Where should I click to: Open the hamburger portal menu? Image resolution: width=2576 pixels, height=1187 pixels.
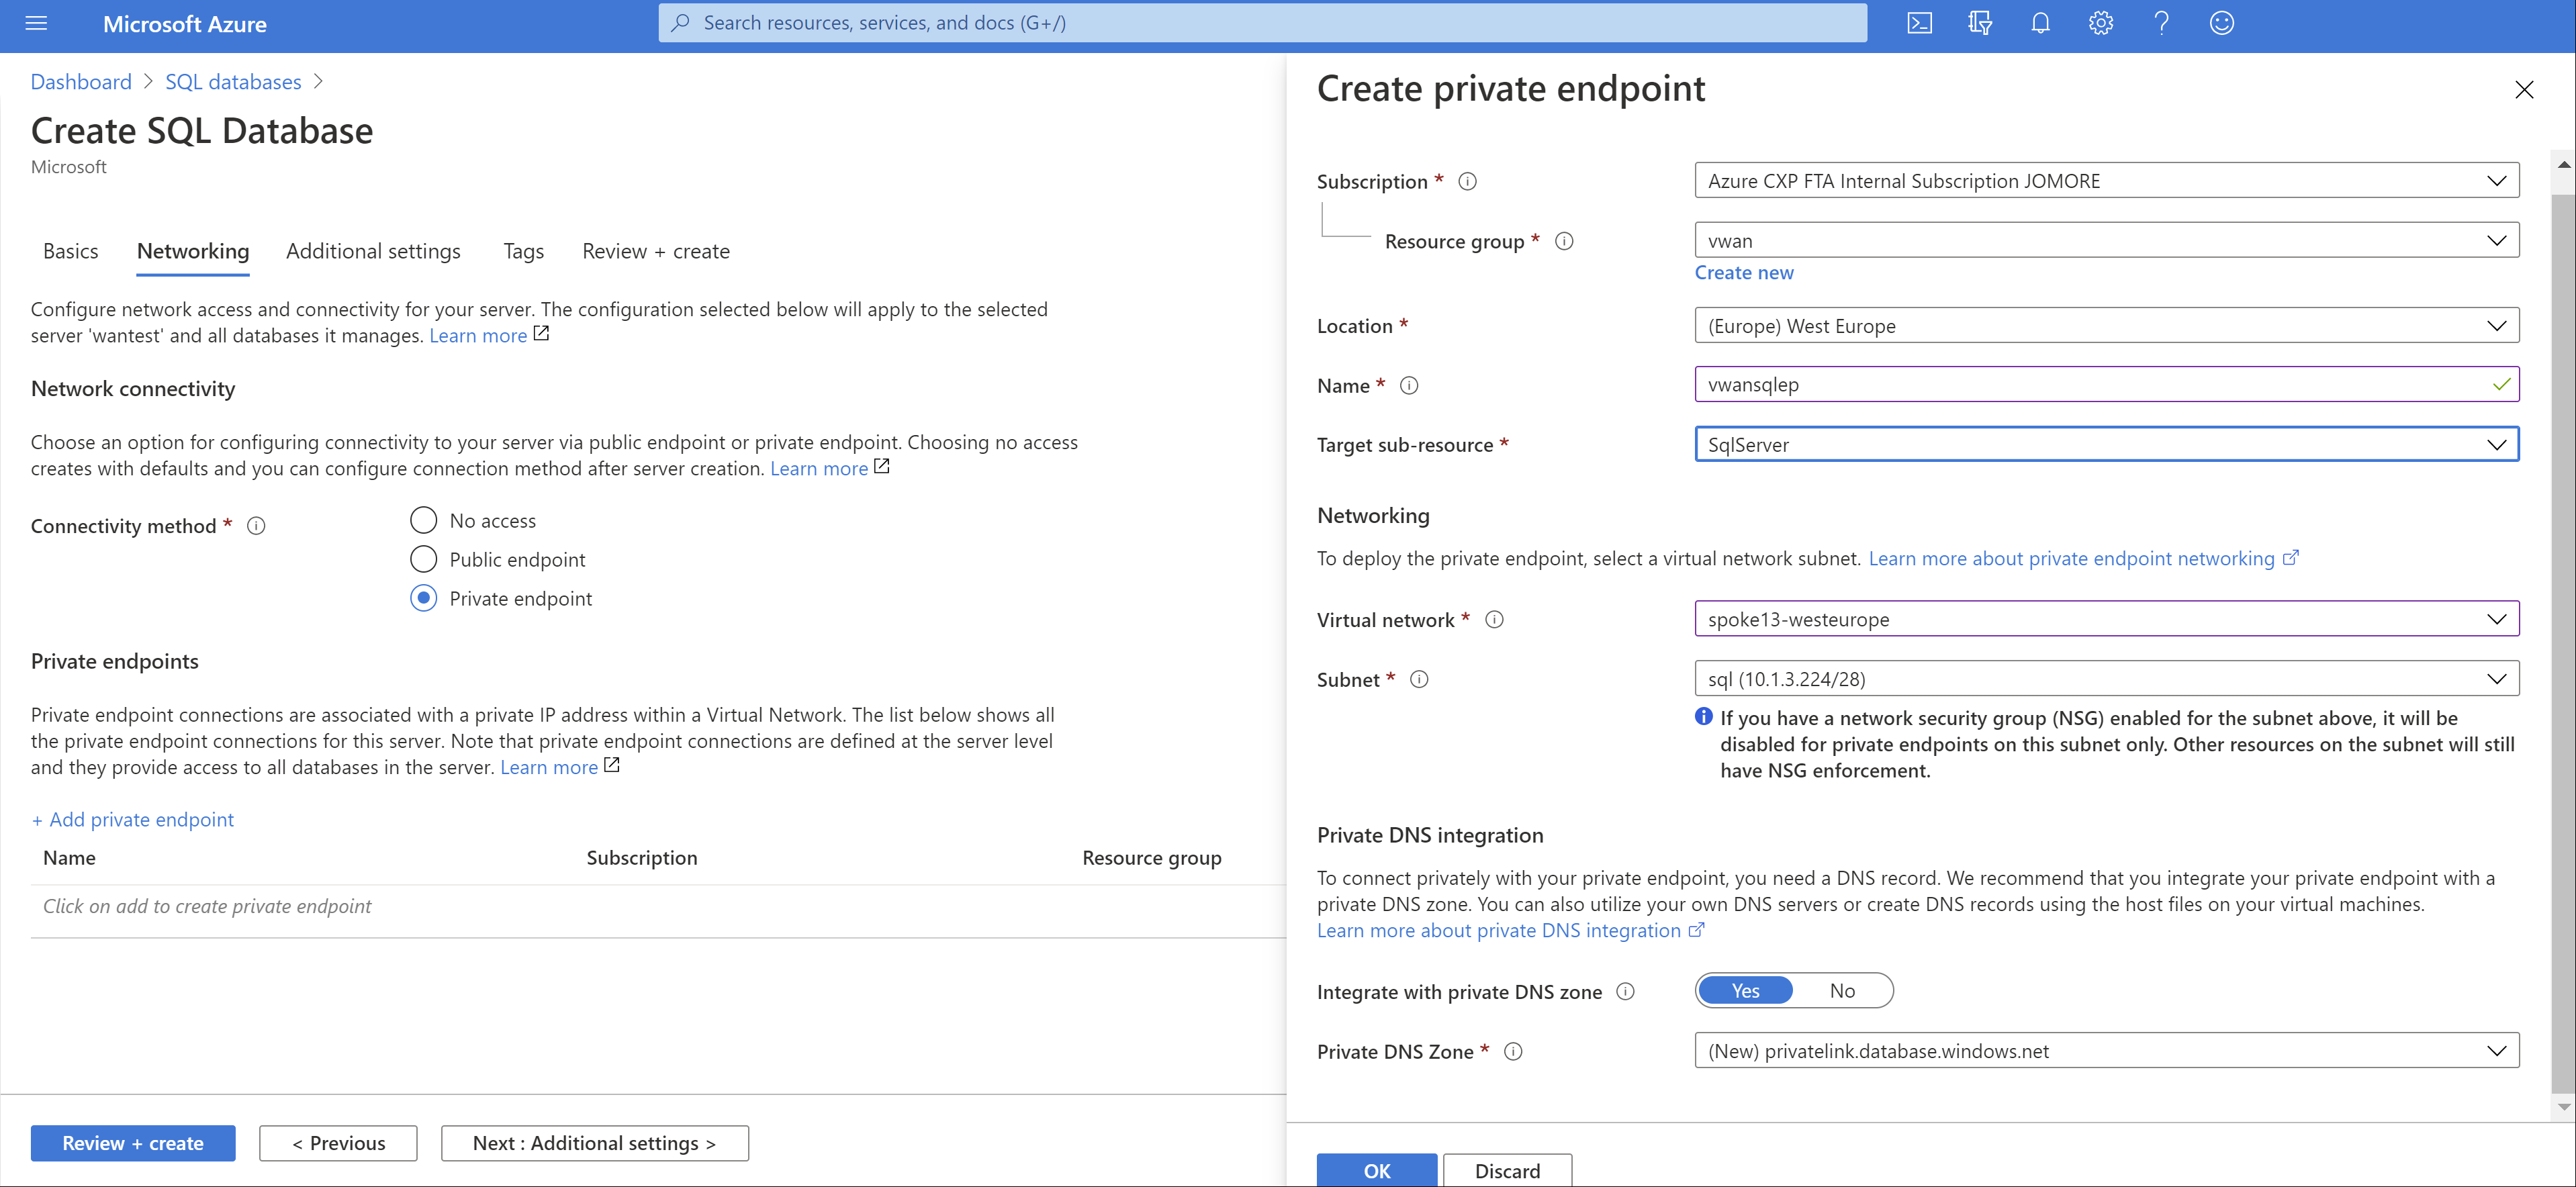coord(36,23)
